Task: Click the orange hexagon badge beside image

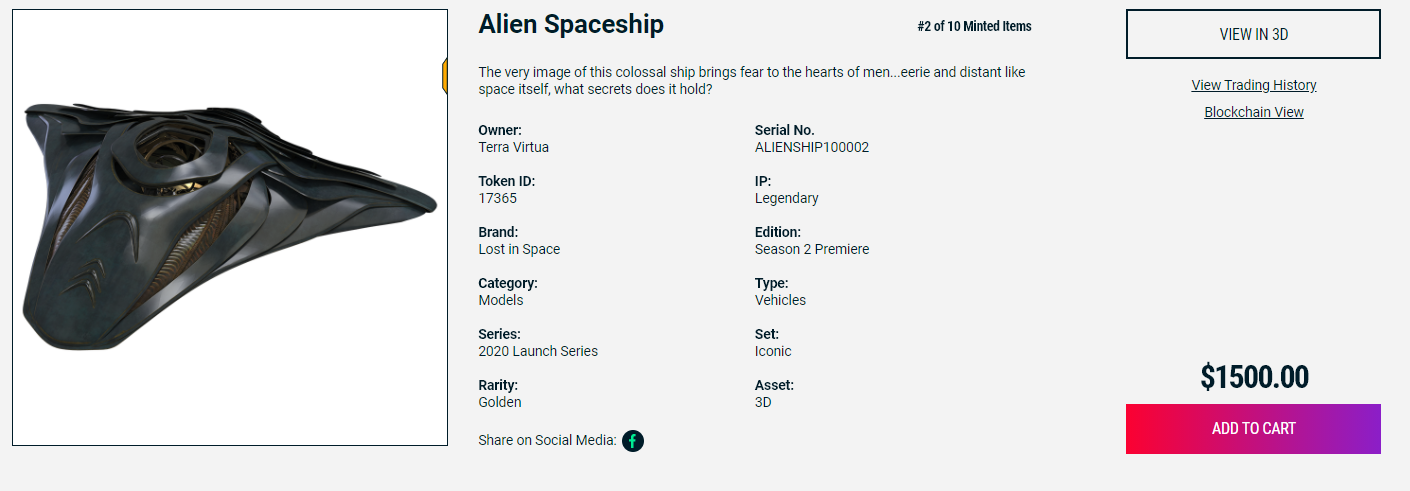Action: pyautogui.click(x=444, y=75)
